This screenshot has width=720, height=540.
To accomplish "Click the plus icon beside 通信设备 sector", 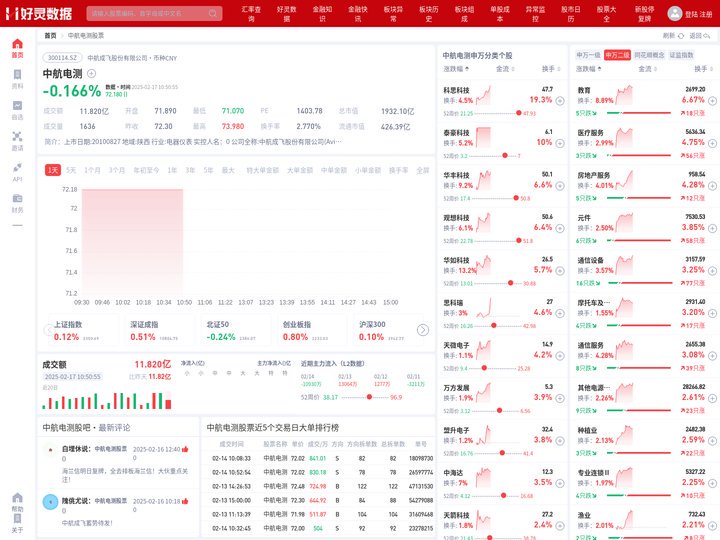I will pos(712,271).
